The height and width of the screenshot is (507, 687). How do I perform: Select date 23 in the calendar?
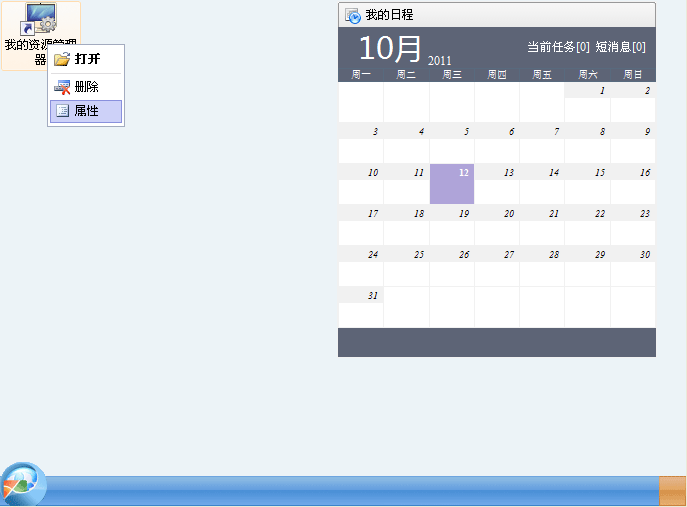633,225
